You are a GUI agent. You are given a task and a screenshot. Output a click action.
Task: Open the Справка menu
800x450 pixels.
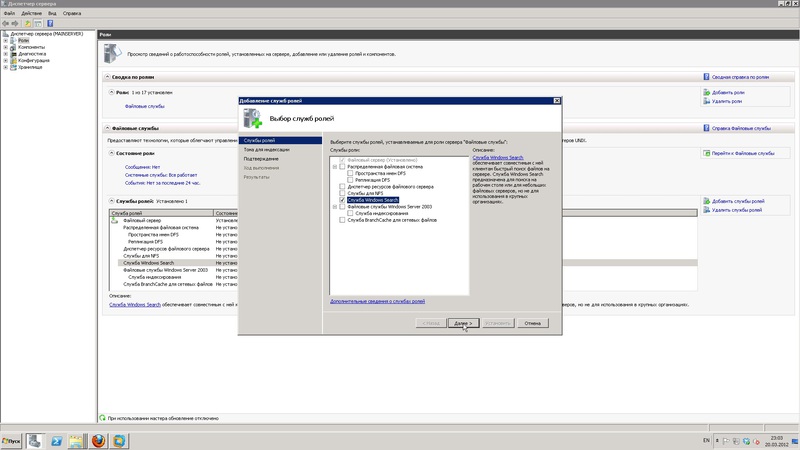click(72, 13)
